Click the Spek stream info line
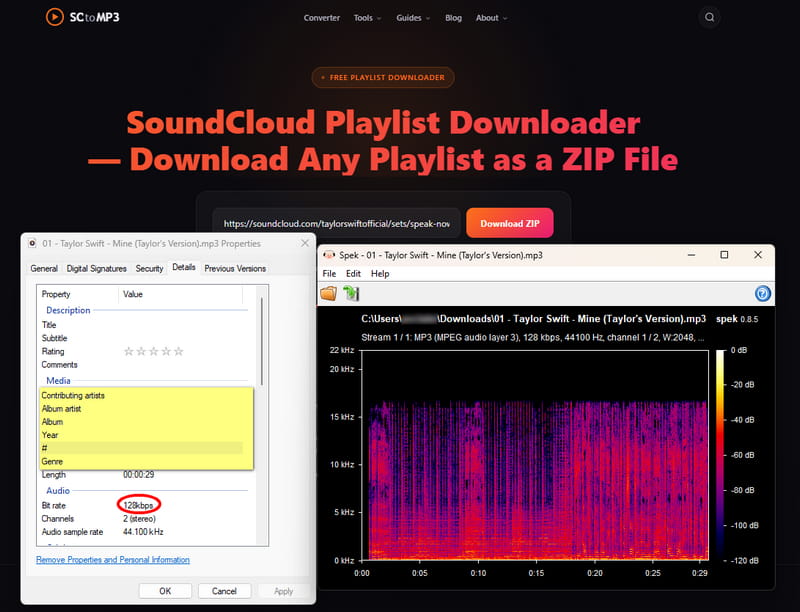The image size is (800, 612). [533, 338]
